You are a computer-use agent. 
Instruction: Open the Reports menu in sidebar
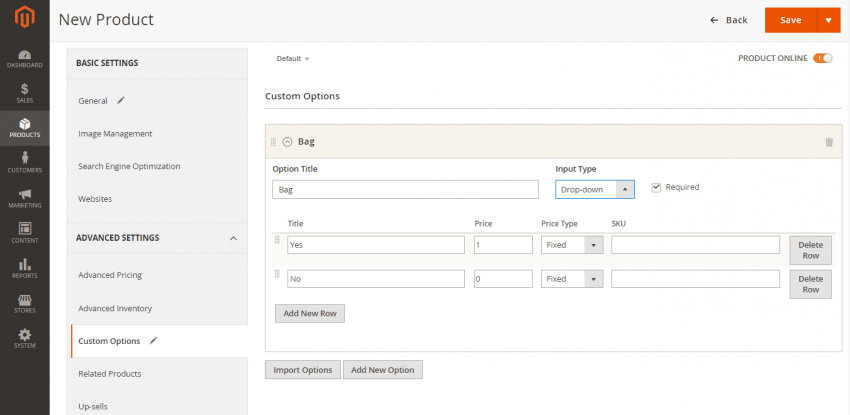click(24, 268)
